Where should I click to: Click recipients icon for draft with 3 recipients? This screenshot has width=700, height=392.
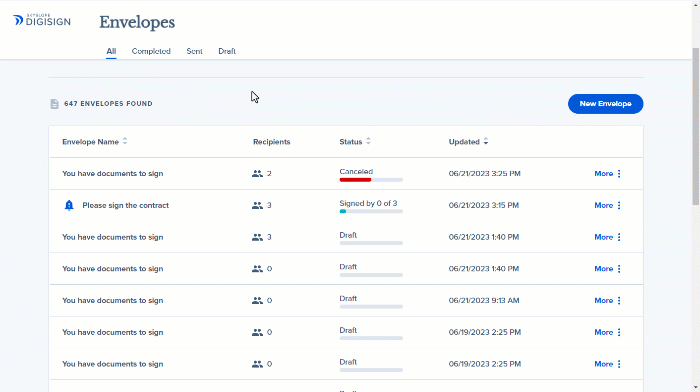257,237
